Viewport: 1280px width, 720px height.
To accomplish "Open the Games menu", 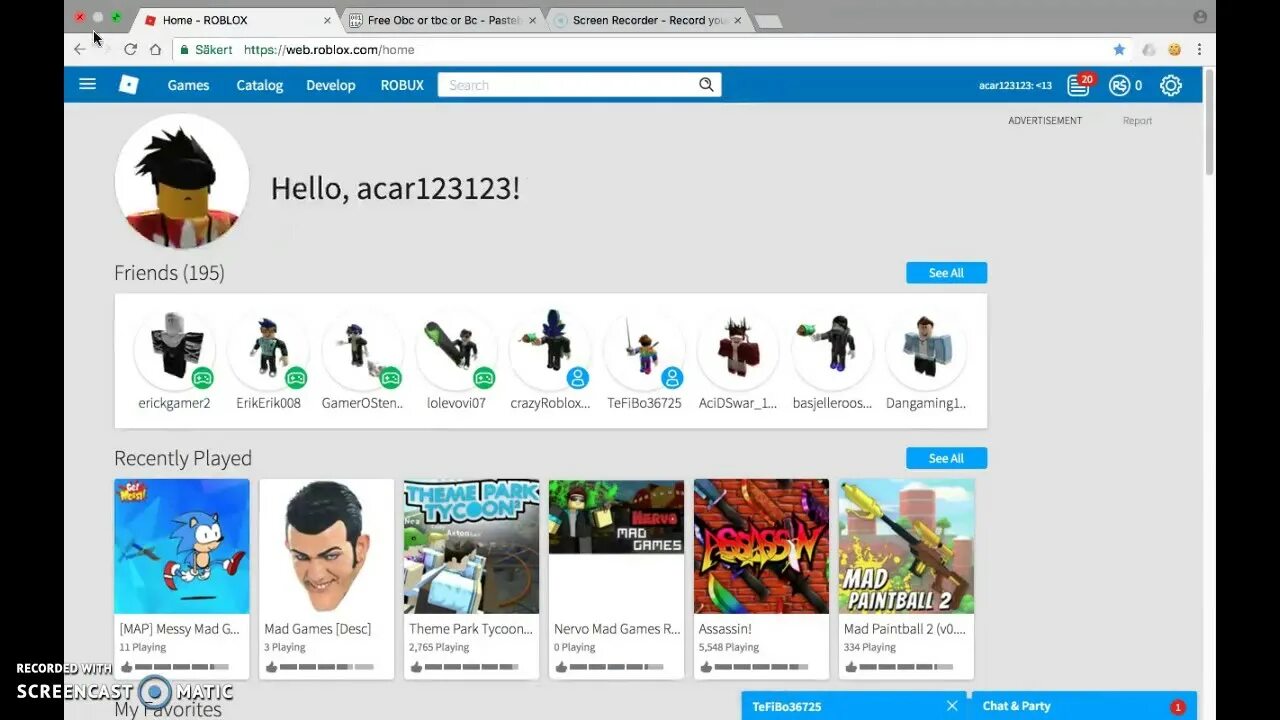I will (188, 85).
